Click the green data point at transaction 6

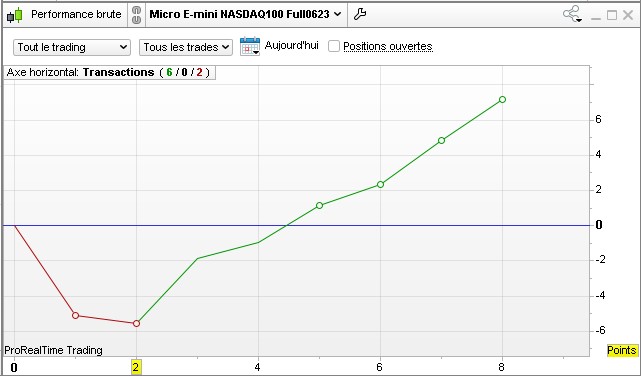[381, 185]
